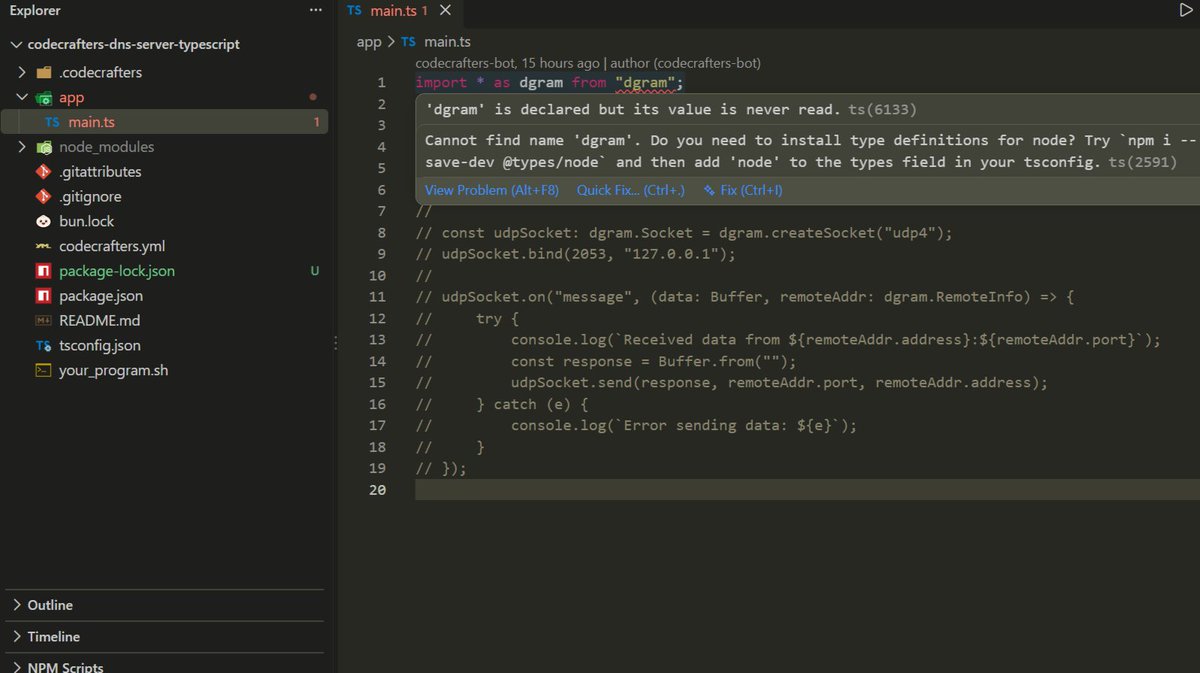Click the ts(2591) error code text
Image resolution: width=1200 pixels, height=673 pixels.
[1142, 161]
